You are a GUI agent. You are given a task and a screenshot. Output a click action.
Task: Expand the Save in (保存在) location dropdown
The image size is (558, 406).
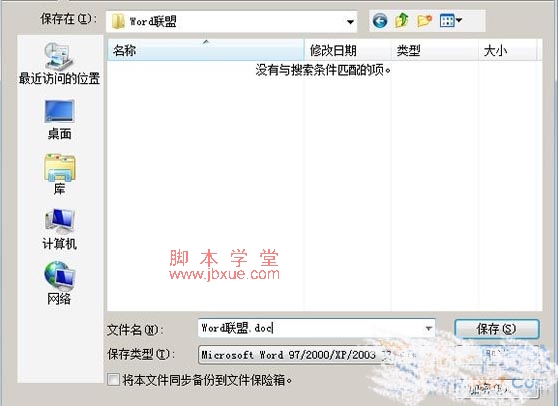click(x=351, y=22)
